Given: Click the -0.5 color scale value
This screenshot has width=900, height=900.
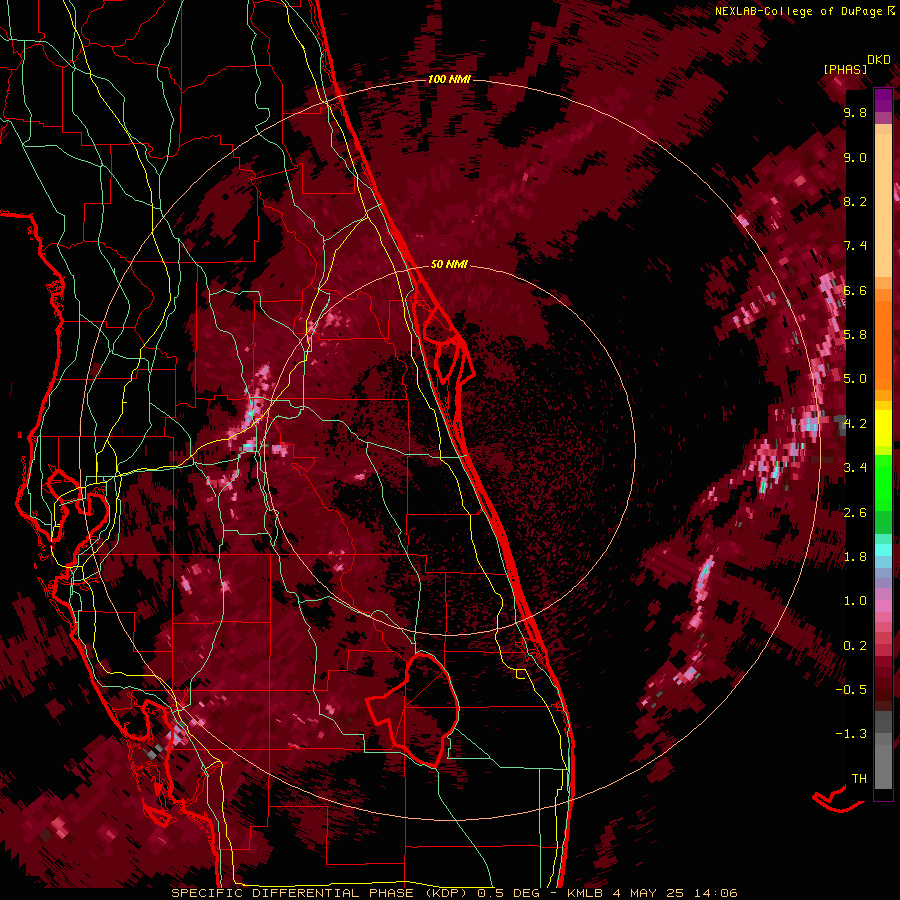Looking at the screenshot, I should 853,689.
